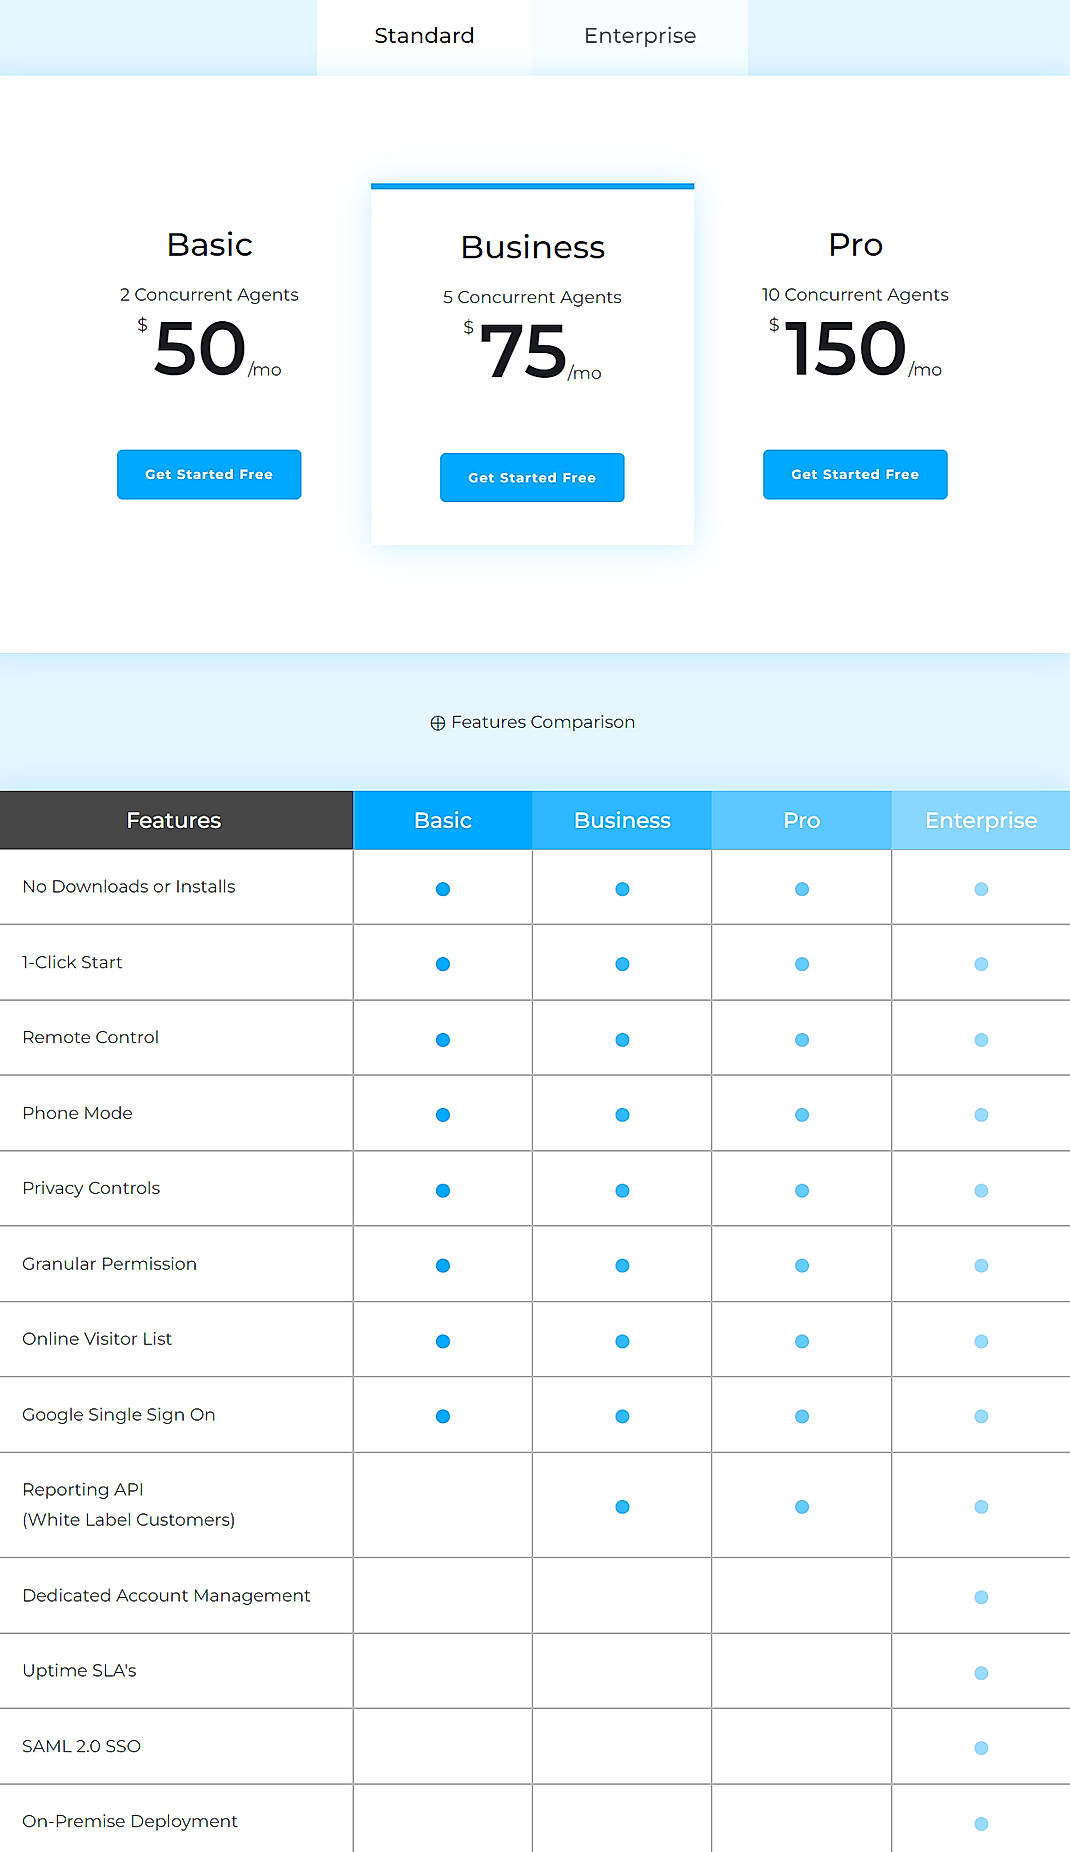Screen dimensions: 1070x1852
Task: Click Pro dot for 1-Click Start
Action: coord(802,964)
